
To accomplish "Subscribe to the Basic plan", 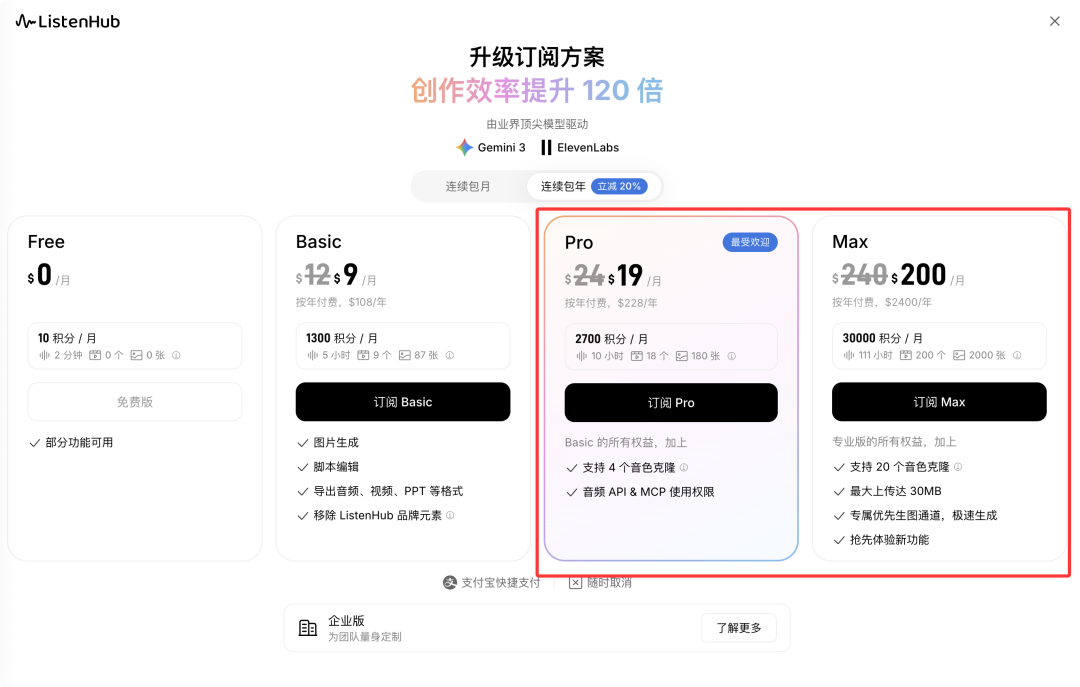I will pyautogui.click(x=403, y=402).
